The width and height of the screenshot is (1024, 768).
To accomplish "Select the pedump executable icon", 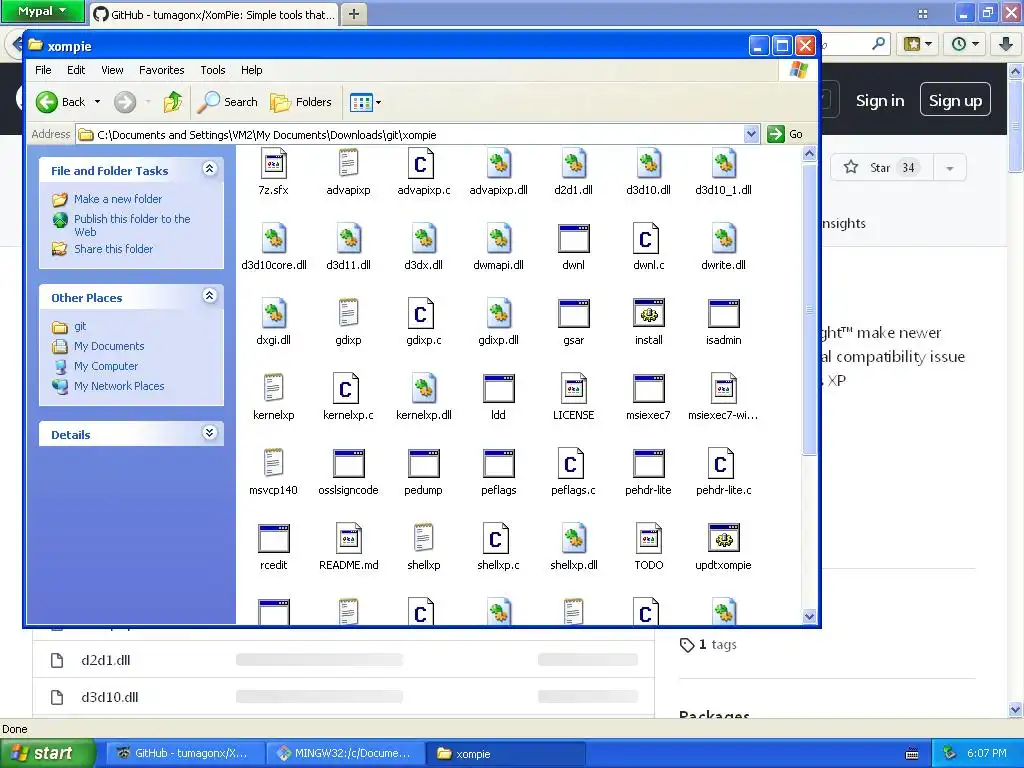I will (x=423, y=464).
